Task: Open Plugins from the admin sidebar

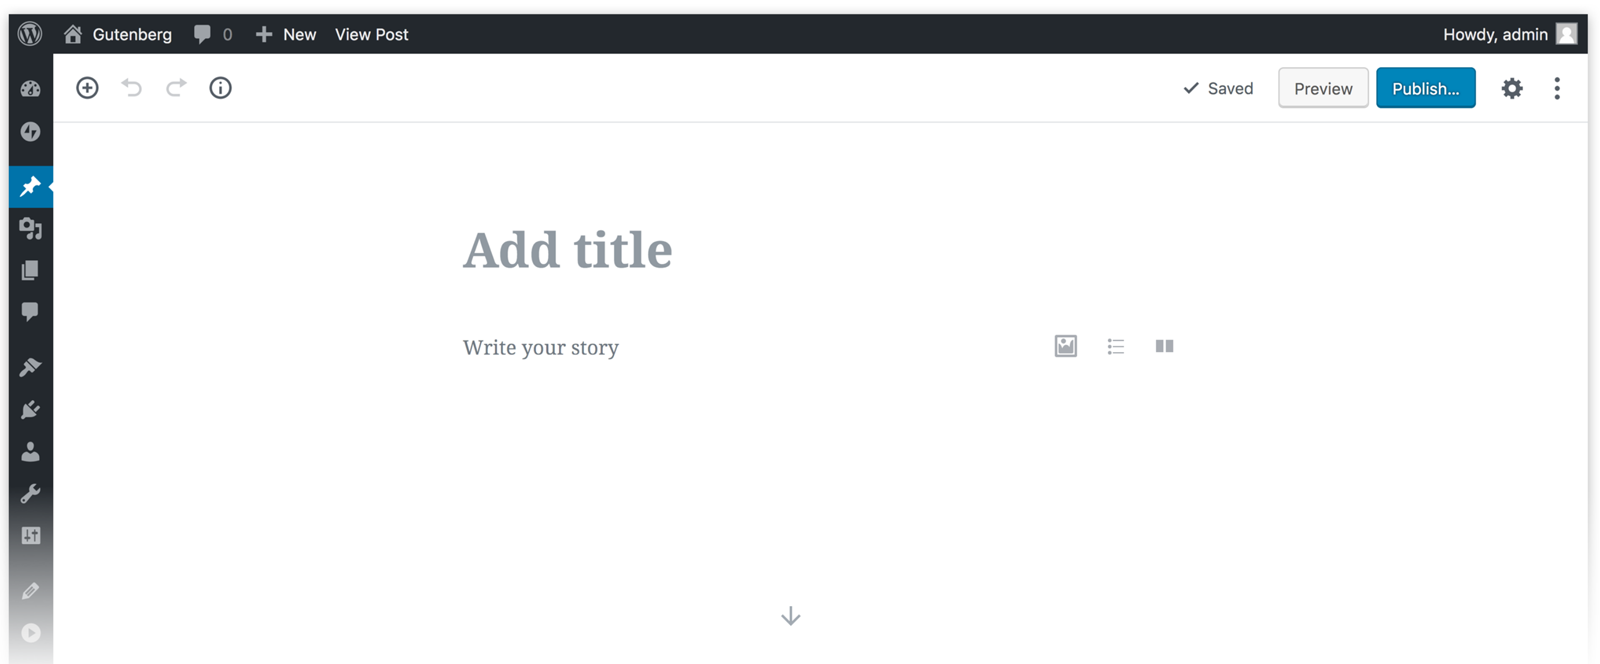Action: pos(30,410)
